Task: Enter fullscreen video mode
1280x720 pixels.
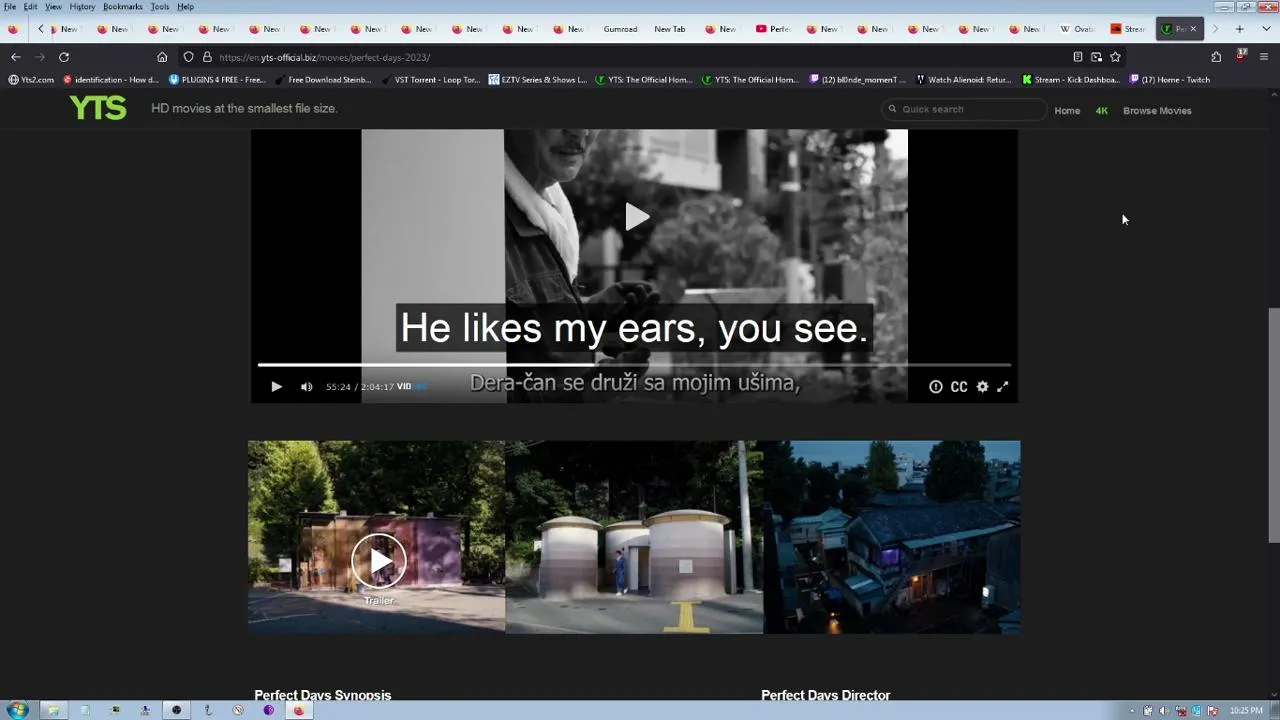Action: [x=1003, y=387]
